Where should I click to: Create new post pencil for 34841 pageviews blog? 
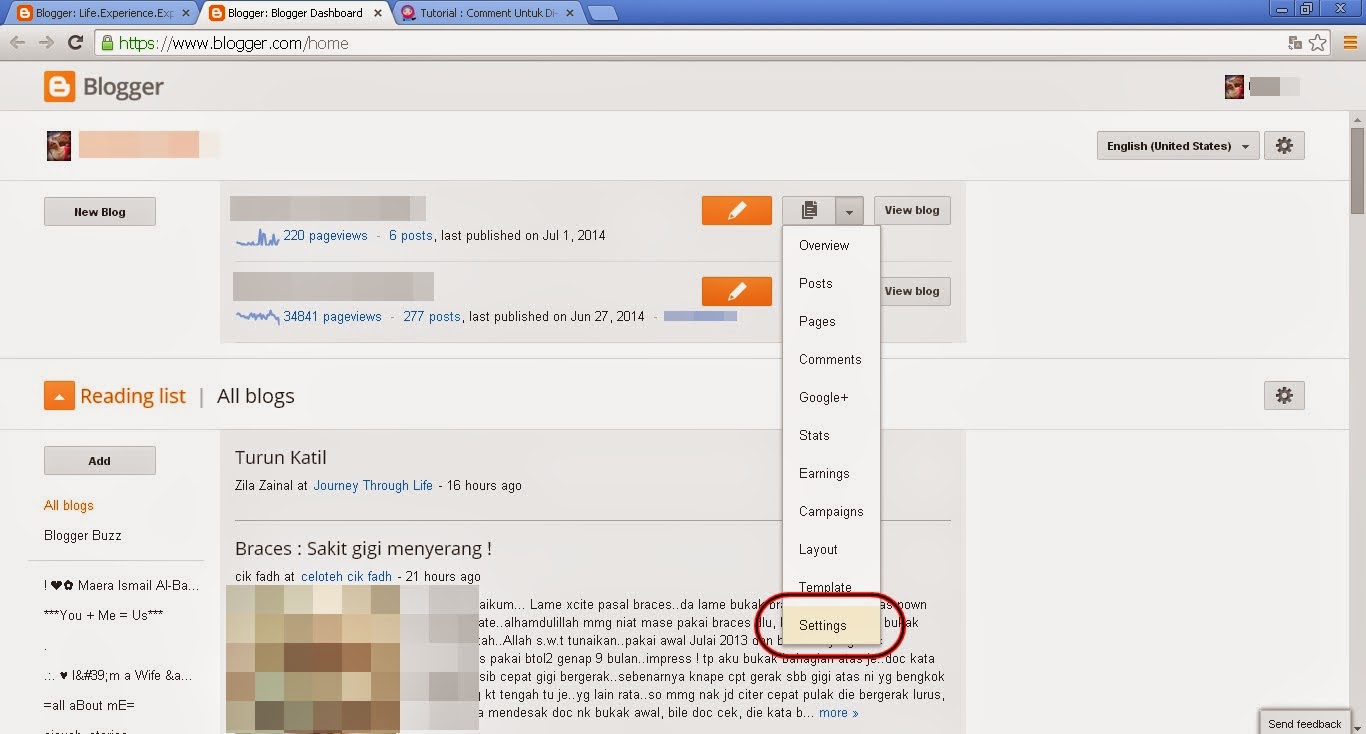[x=737, y=292]
